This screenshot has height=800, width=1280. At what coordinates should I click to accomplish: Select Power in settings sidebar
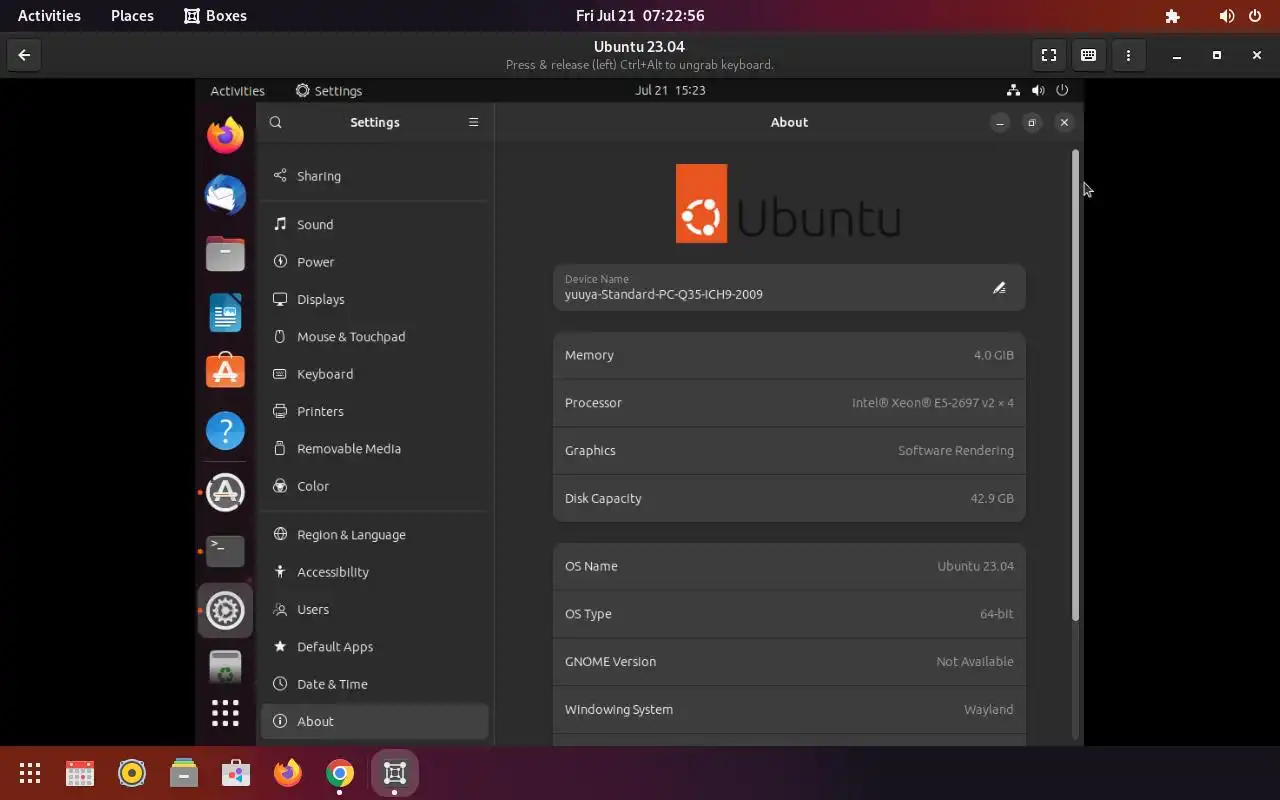(375, 262)
